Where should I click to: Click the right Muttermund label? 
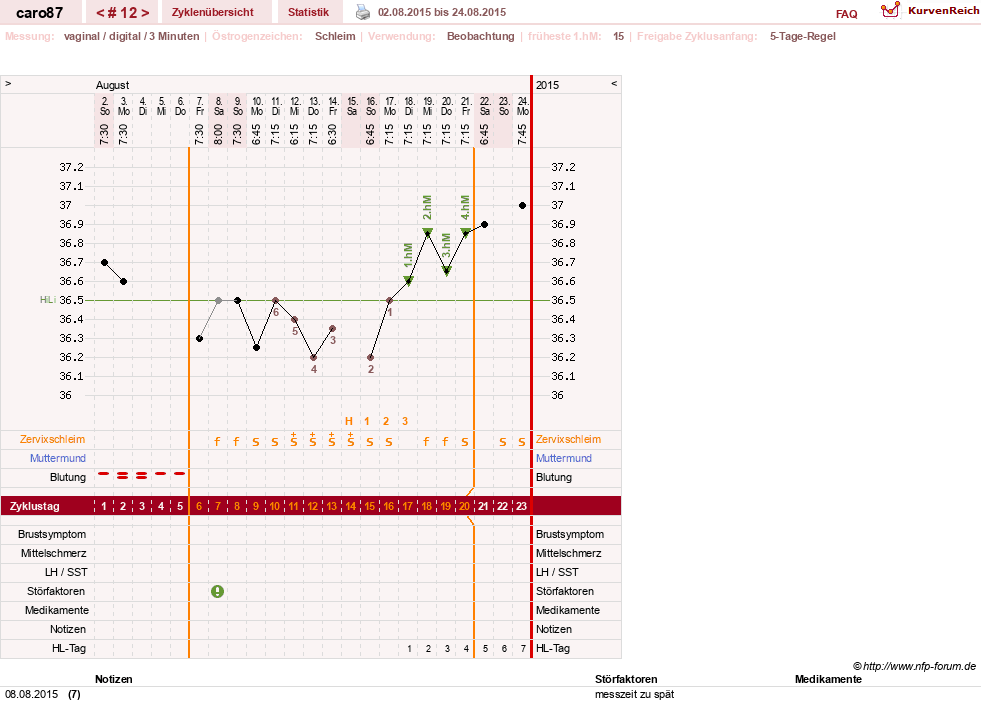tap(564, 458)
